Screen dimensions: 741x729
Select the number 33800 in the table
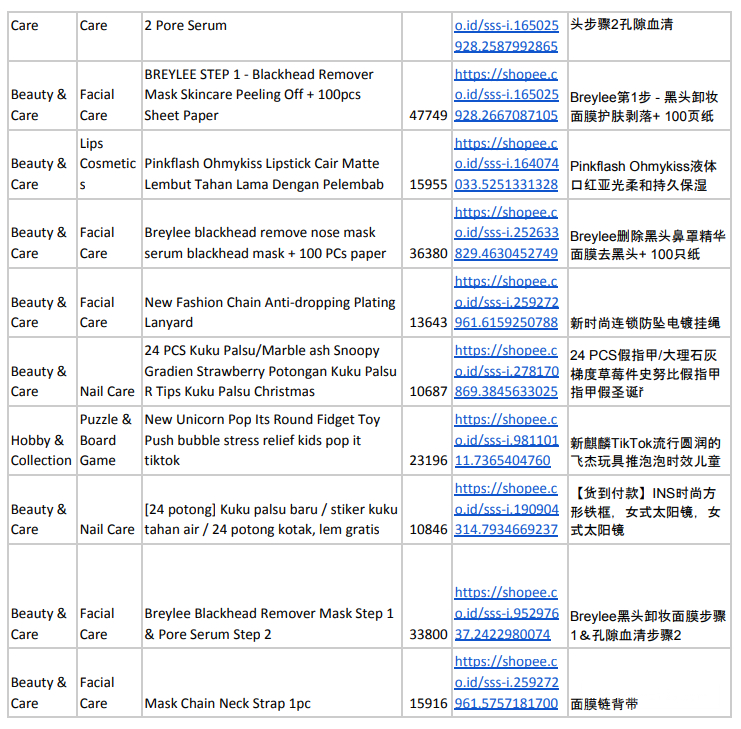[428, 634]
